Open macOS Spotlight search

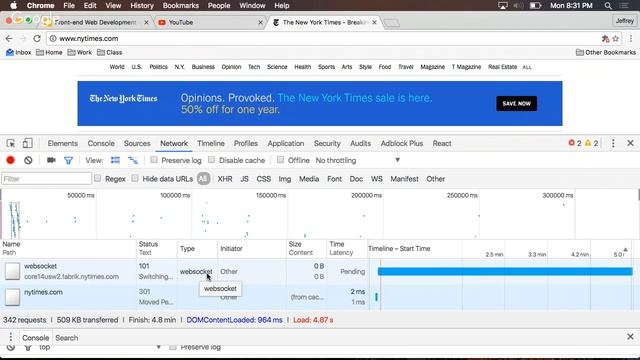click(608, 6)
